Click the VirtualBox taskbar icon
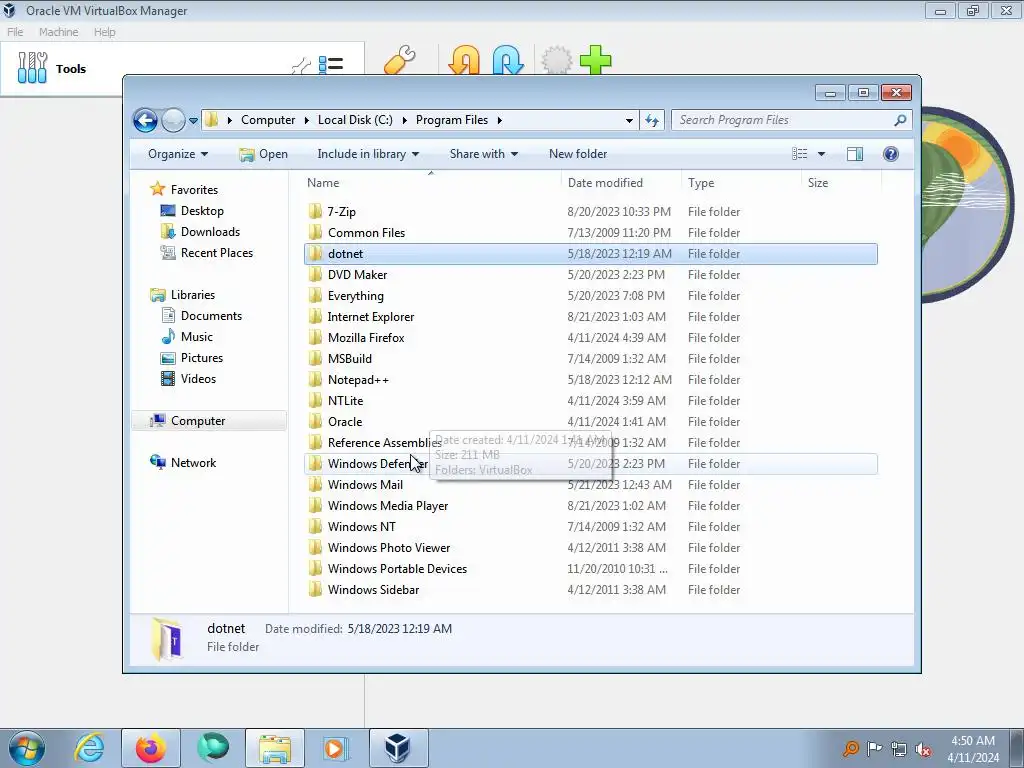Image resolution: width=1024 pixels, height=768 pixels. click(398, 748)
